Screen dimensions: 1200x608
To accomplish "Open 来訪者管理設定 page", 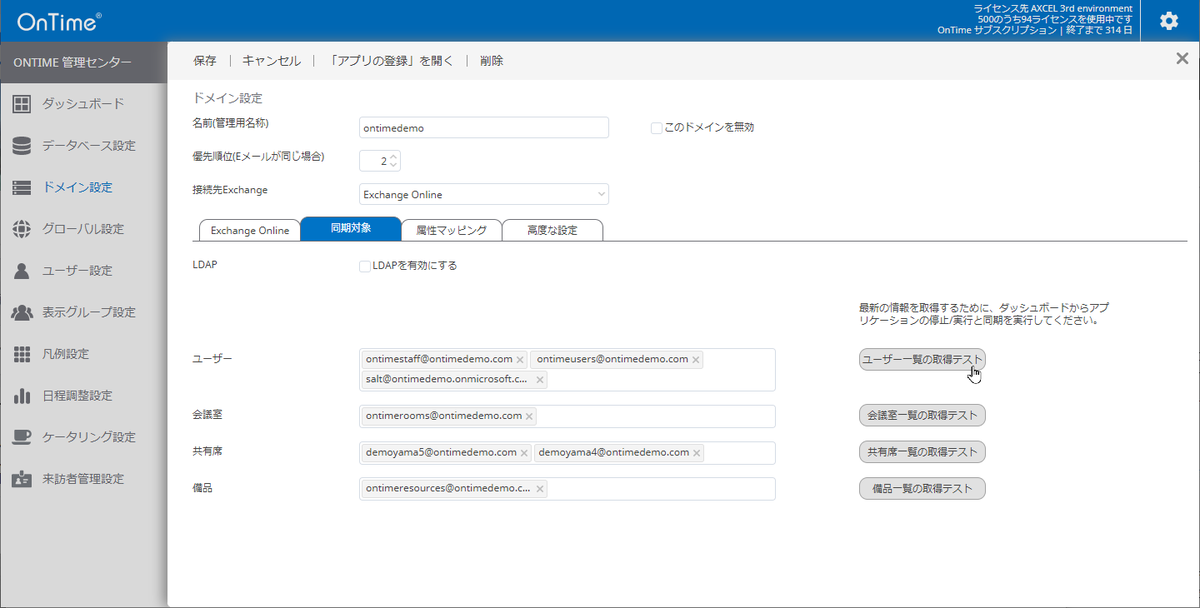I will (x=83, y=479).
